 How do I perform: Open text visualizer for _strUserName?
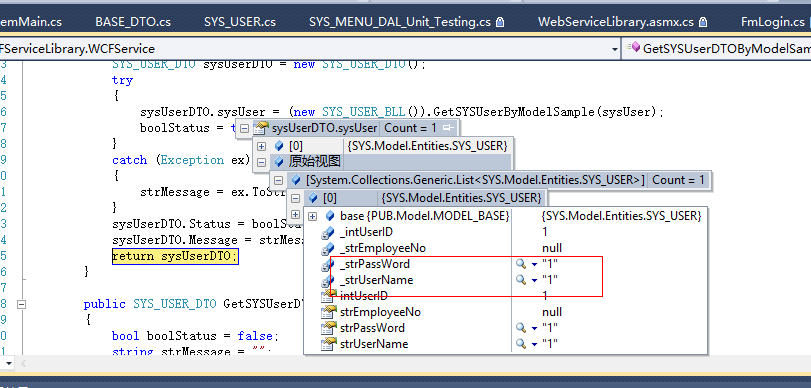coord(521,280)
